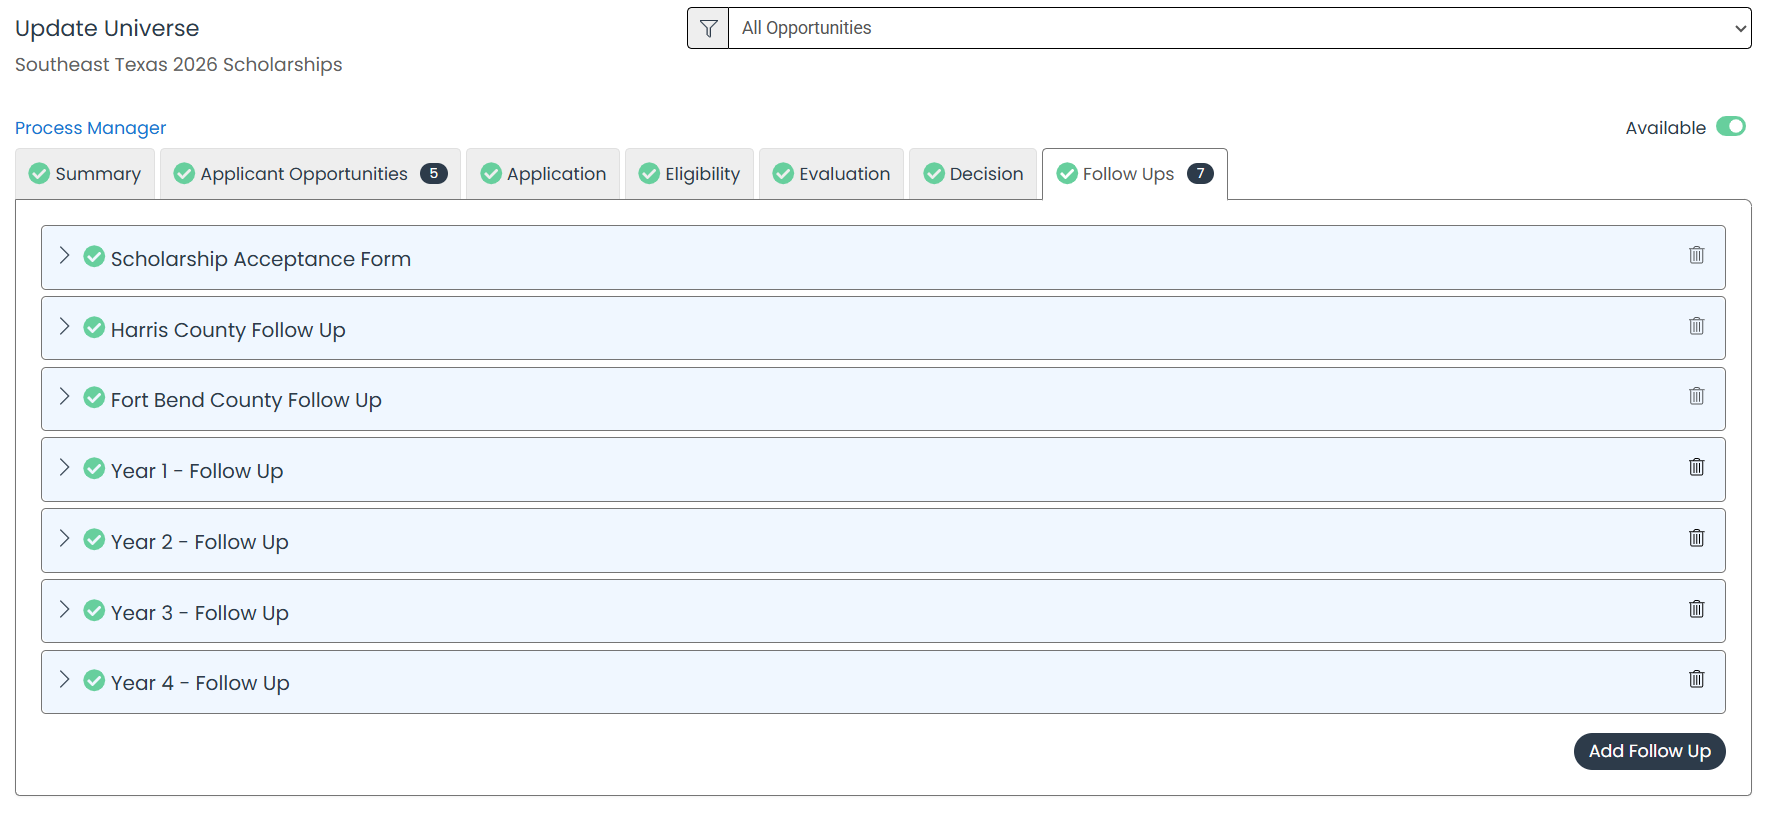Select the Evaluation tab

[x=831, y=174]
